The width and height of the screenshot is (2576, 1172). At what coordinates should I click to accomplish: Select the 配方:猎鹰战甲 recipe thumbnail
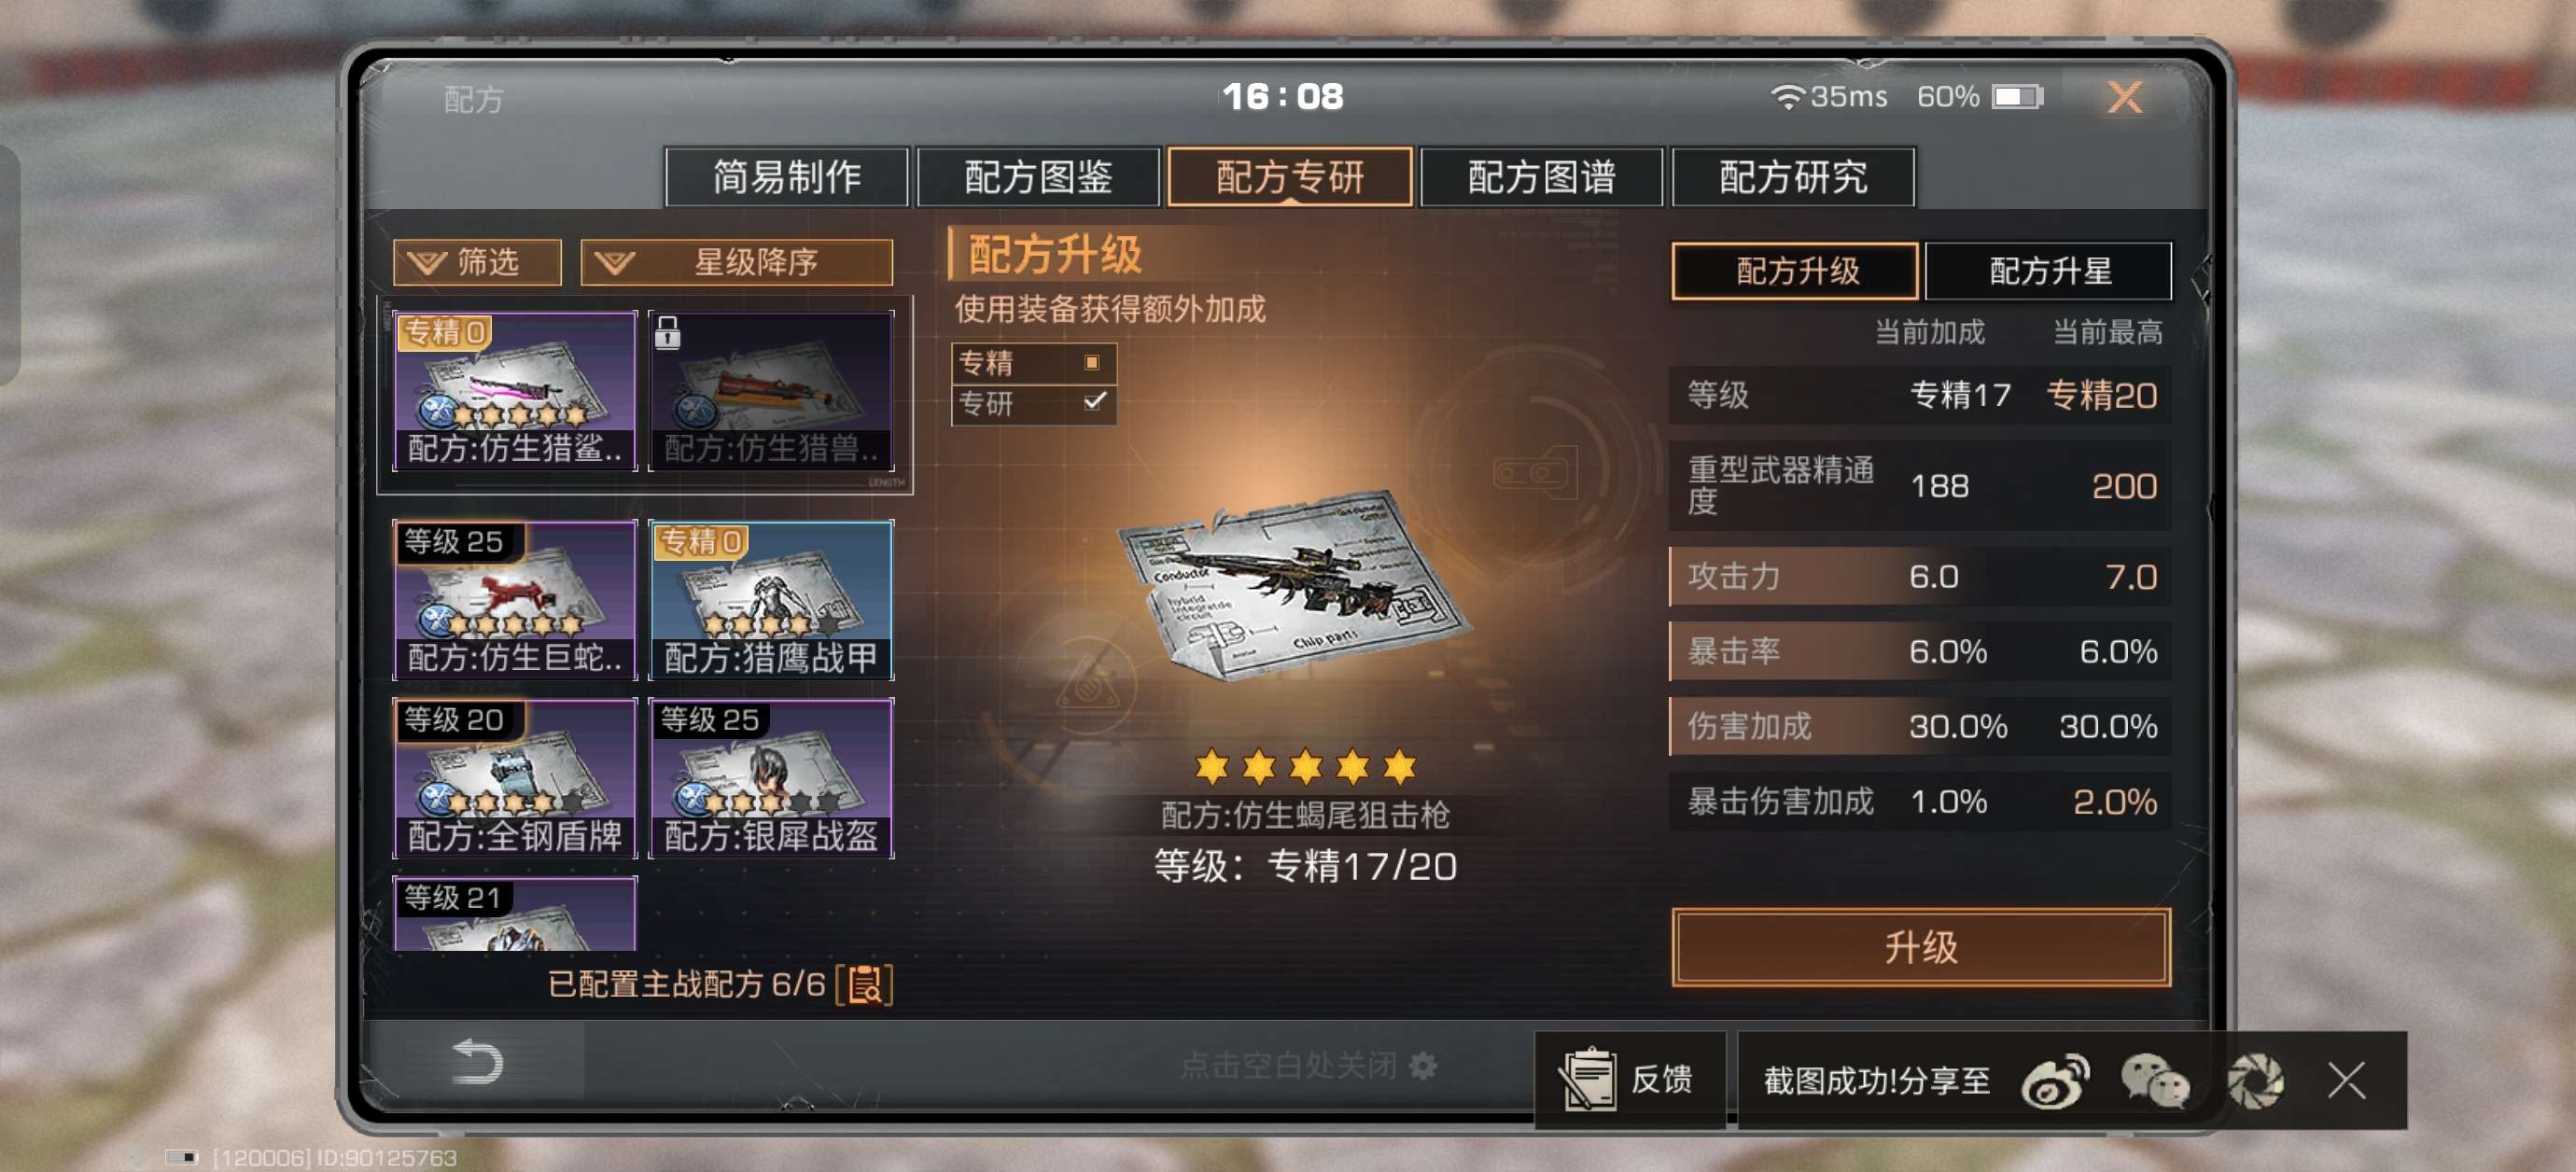(771, 600)
